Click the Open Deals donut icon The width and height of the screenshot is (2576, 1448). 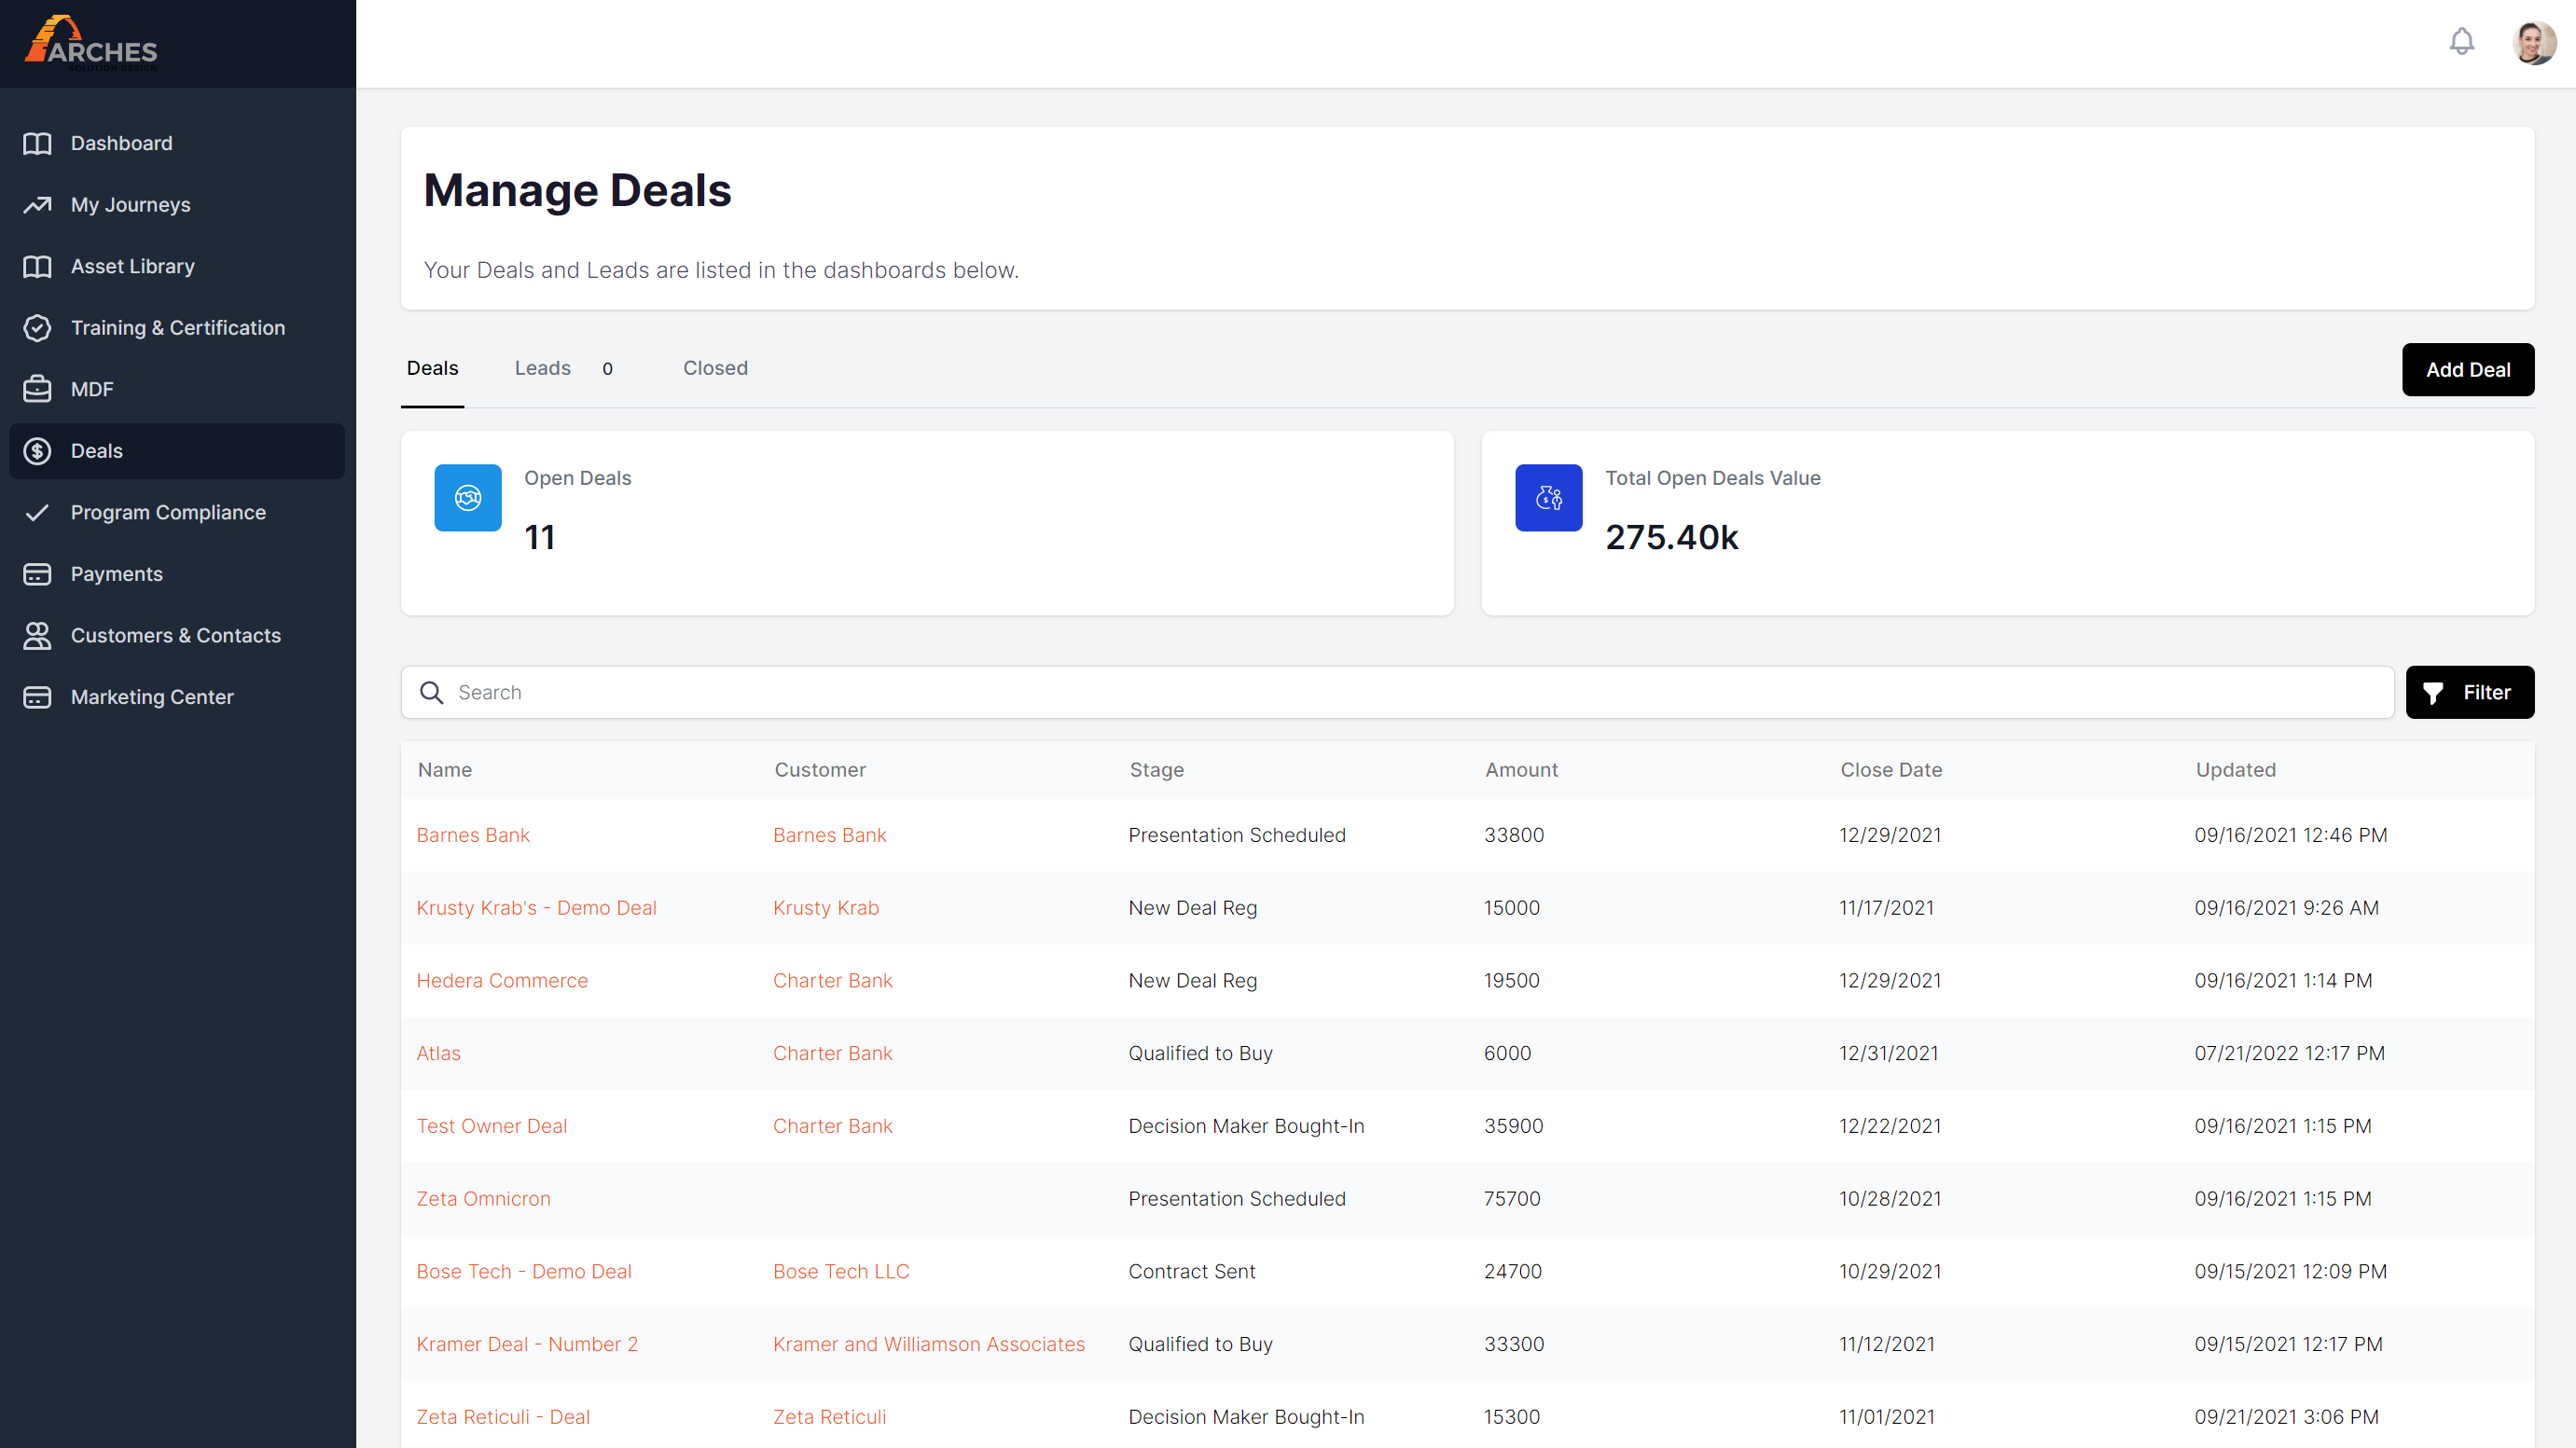coord(467,497)
